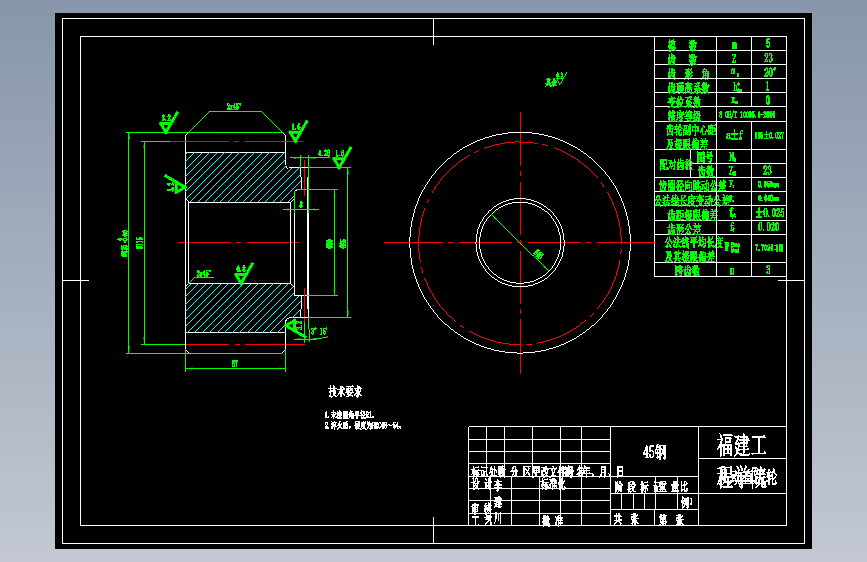This screenshot has height=562, width=867.
Task: Click value 3 in 跨齿数 row
Action: (x=768, y=269)
